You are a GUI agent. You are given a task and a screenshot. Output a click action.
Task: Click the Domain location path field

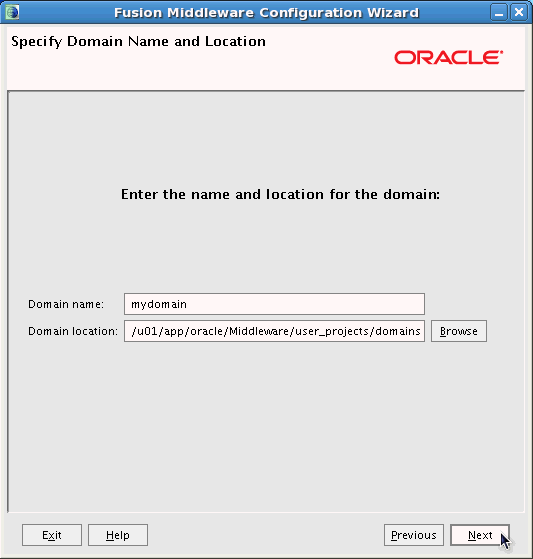pyautogui.click(x=274, y=331)
